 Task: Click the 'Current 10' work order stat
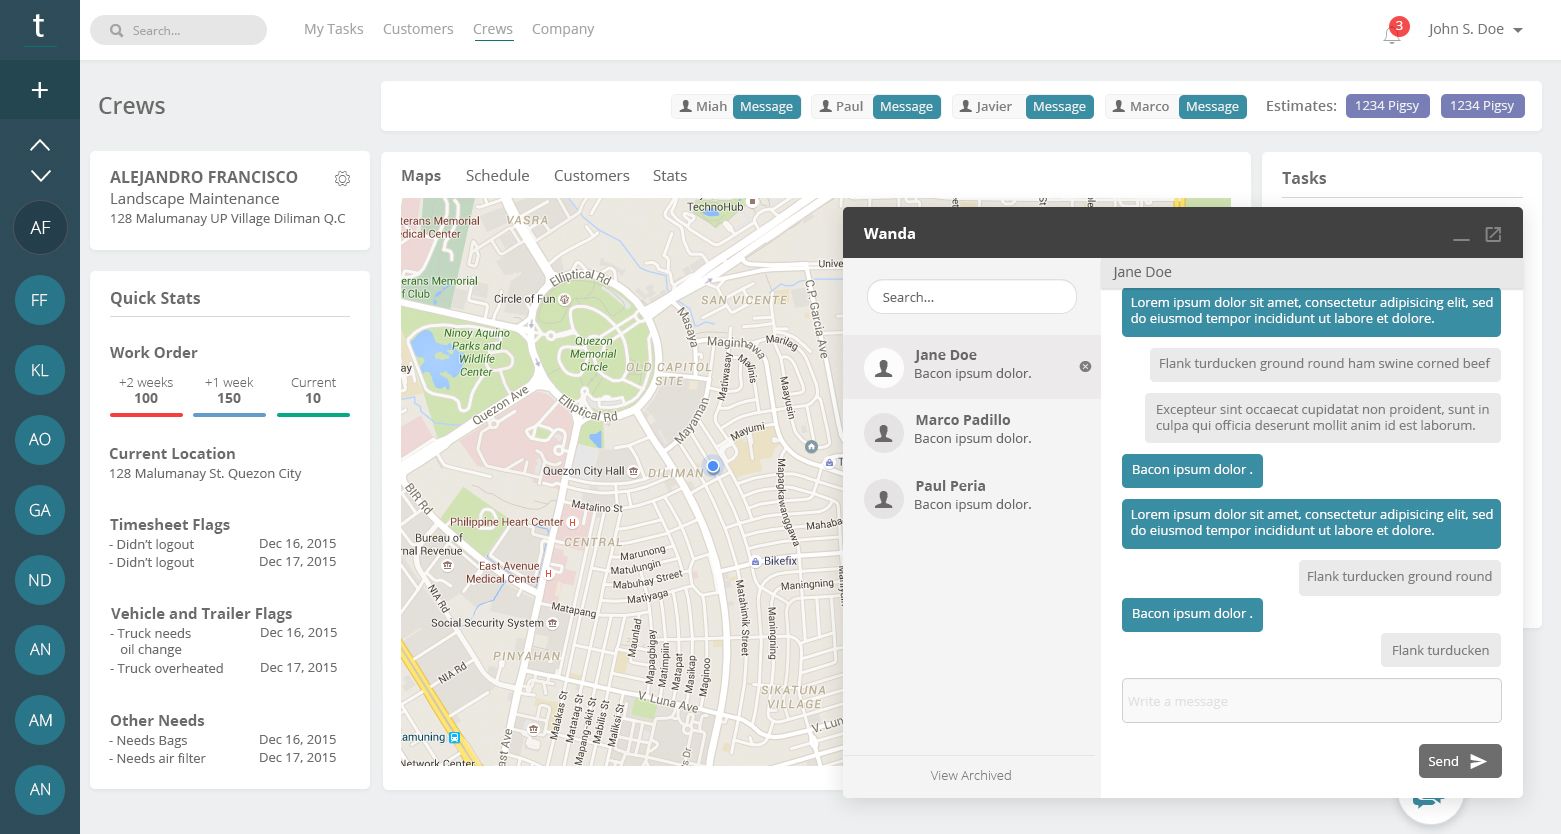313,394
